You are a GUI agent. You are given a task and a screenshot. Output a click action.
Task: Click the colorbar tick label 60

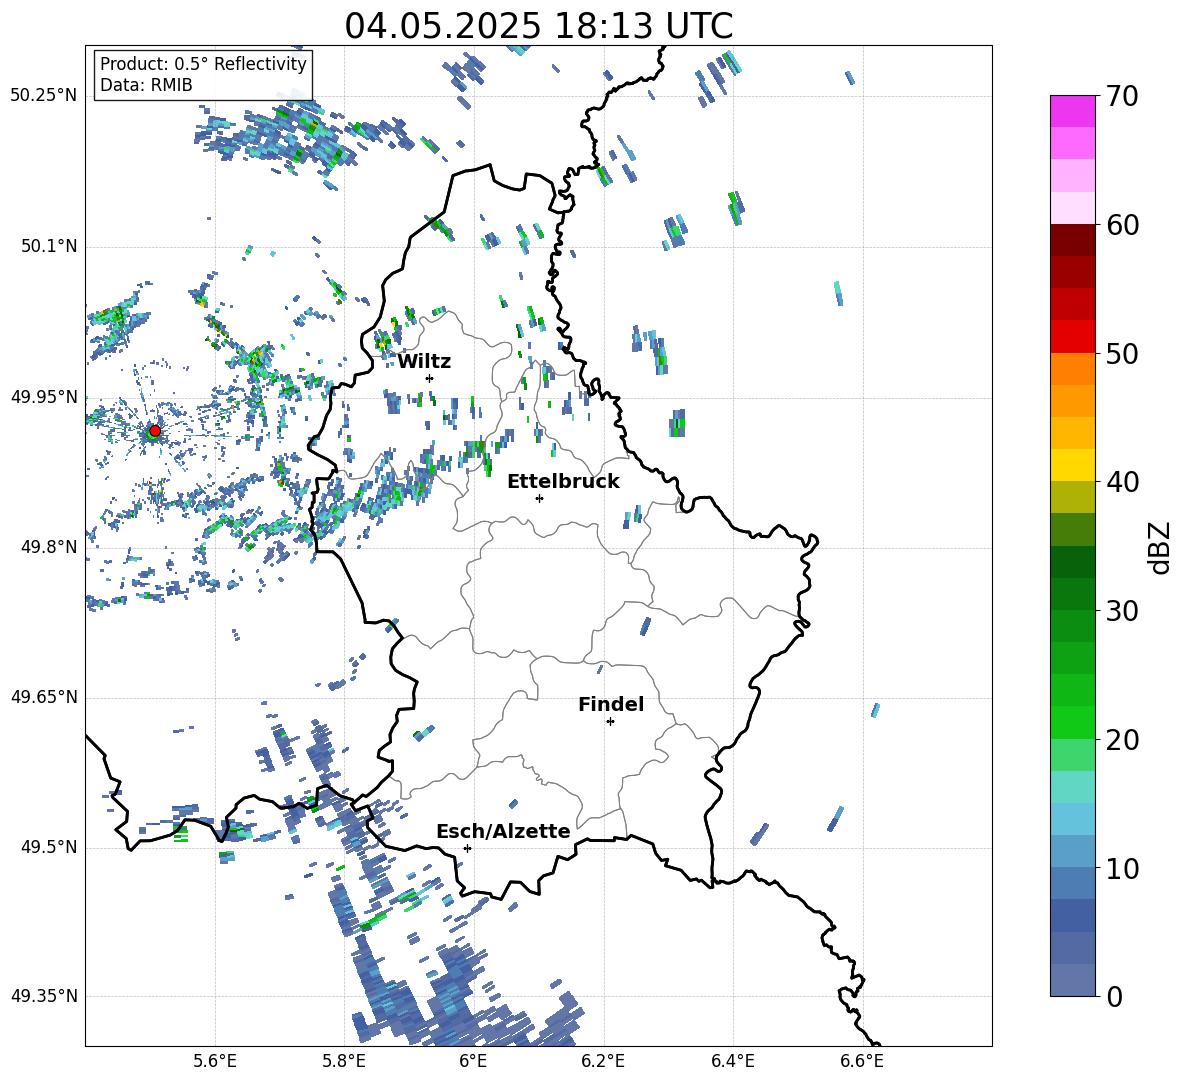click(1122, 225)
